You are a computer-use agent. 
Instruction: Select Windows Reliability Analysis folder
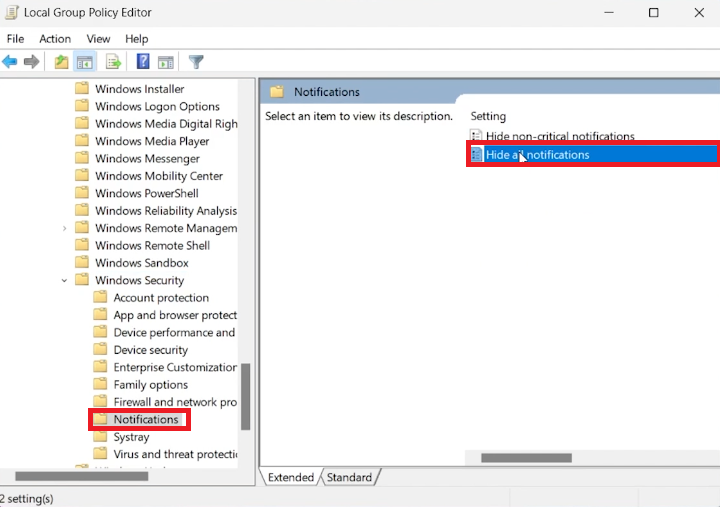[x=166, y=211]
